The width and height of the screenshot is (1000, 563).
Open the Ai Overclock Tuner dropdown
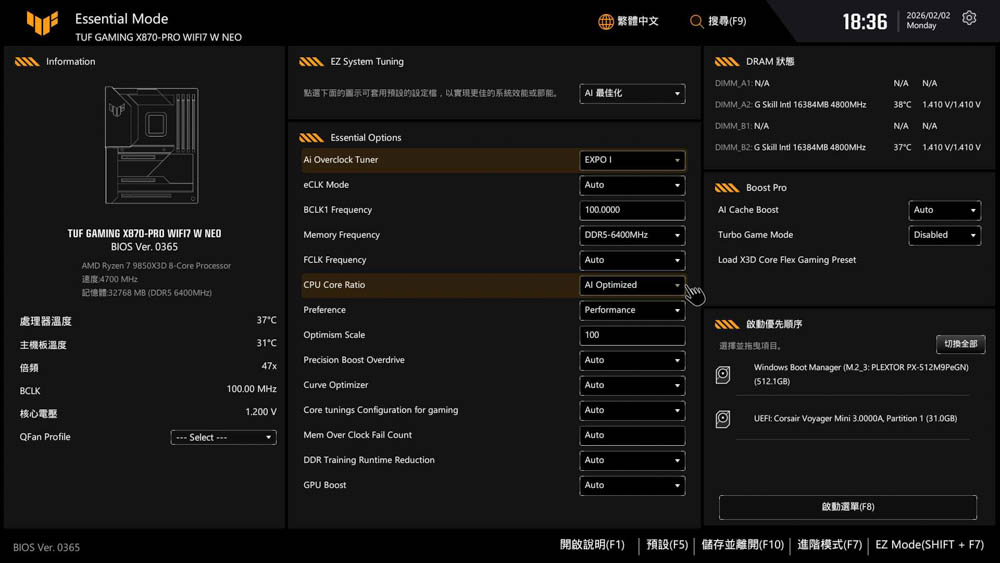point(632,160)
